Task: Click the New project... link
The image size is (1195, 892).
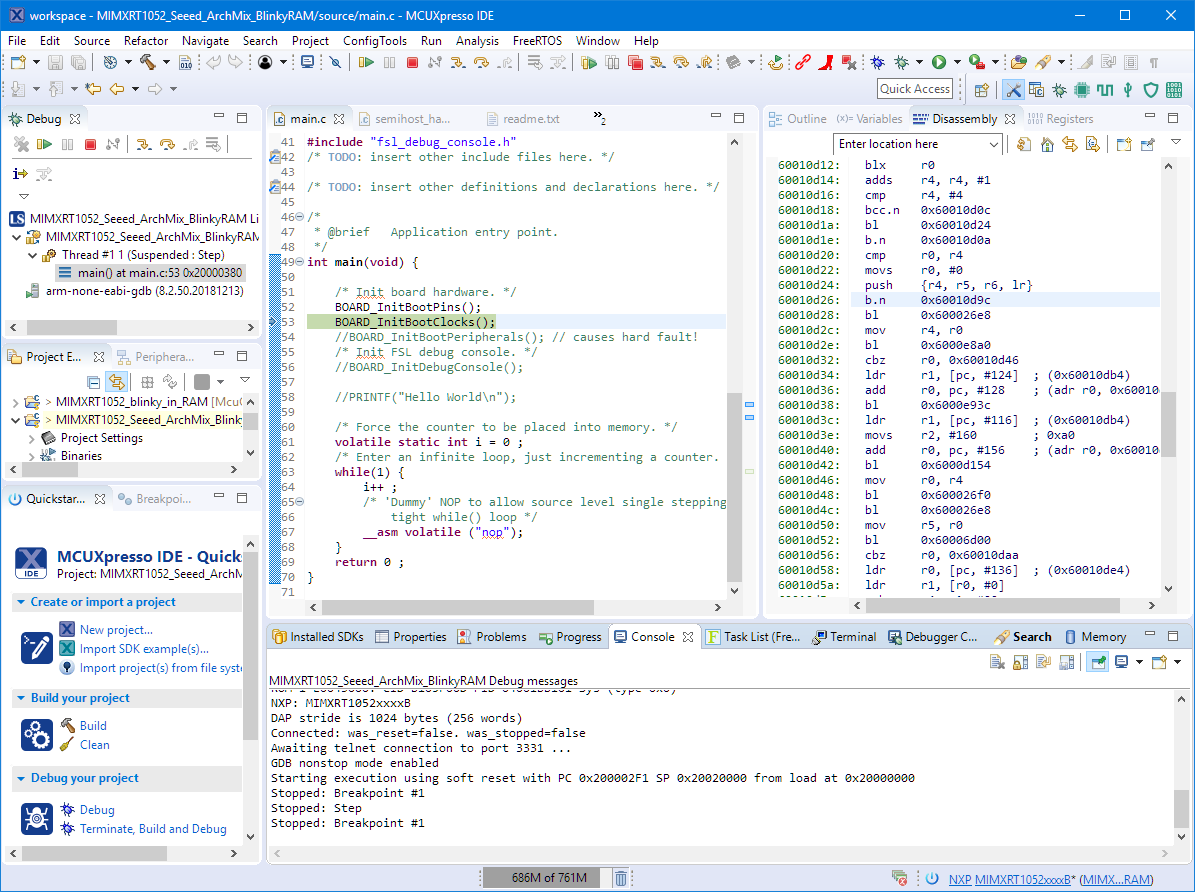Action: (x=116, y=630)
